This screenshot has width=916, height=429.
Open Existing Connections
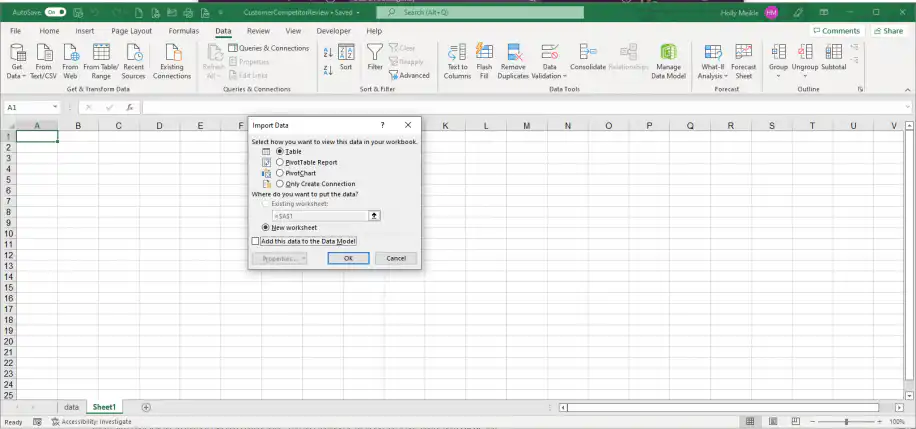(172, 61)
